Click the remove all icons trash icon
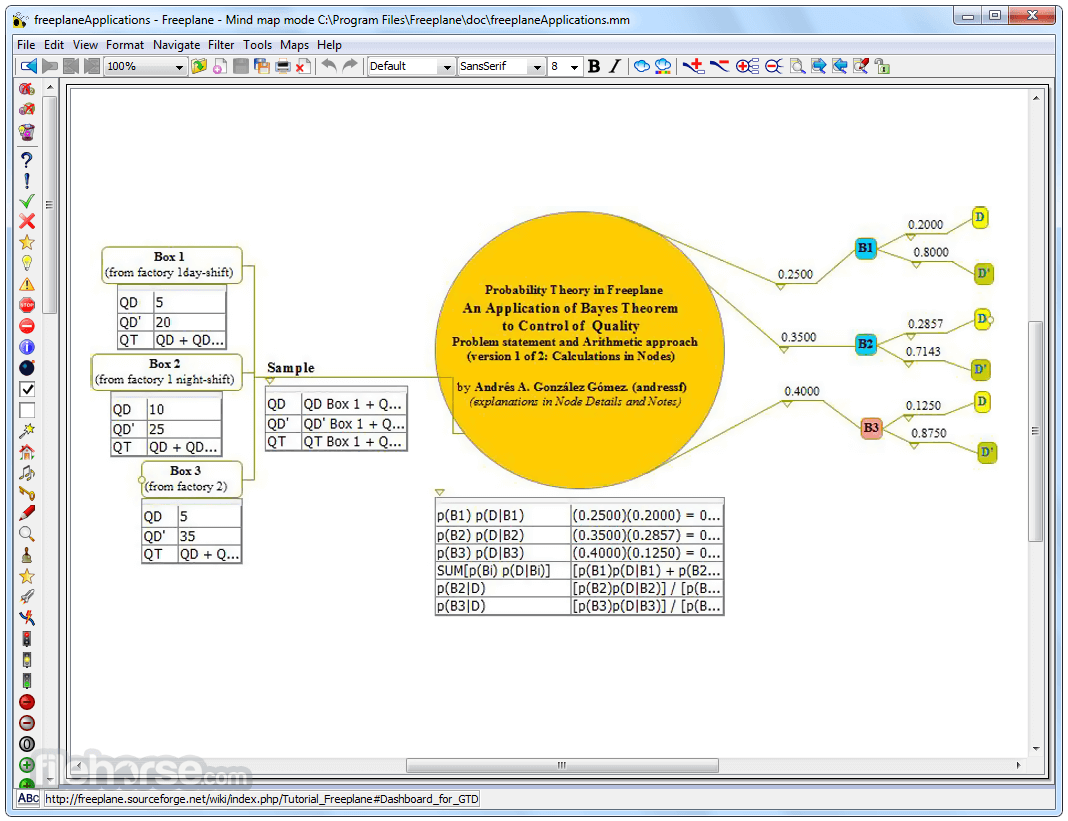 27,131
